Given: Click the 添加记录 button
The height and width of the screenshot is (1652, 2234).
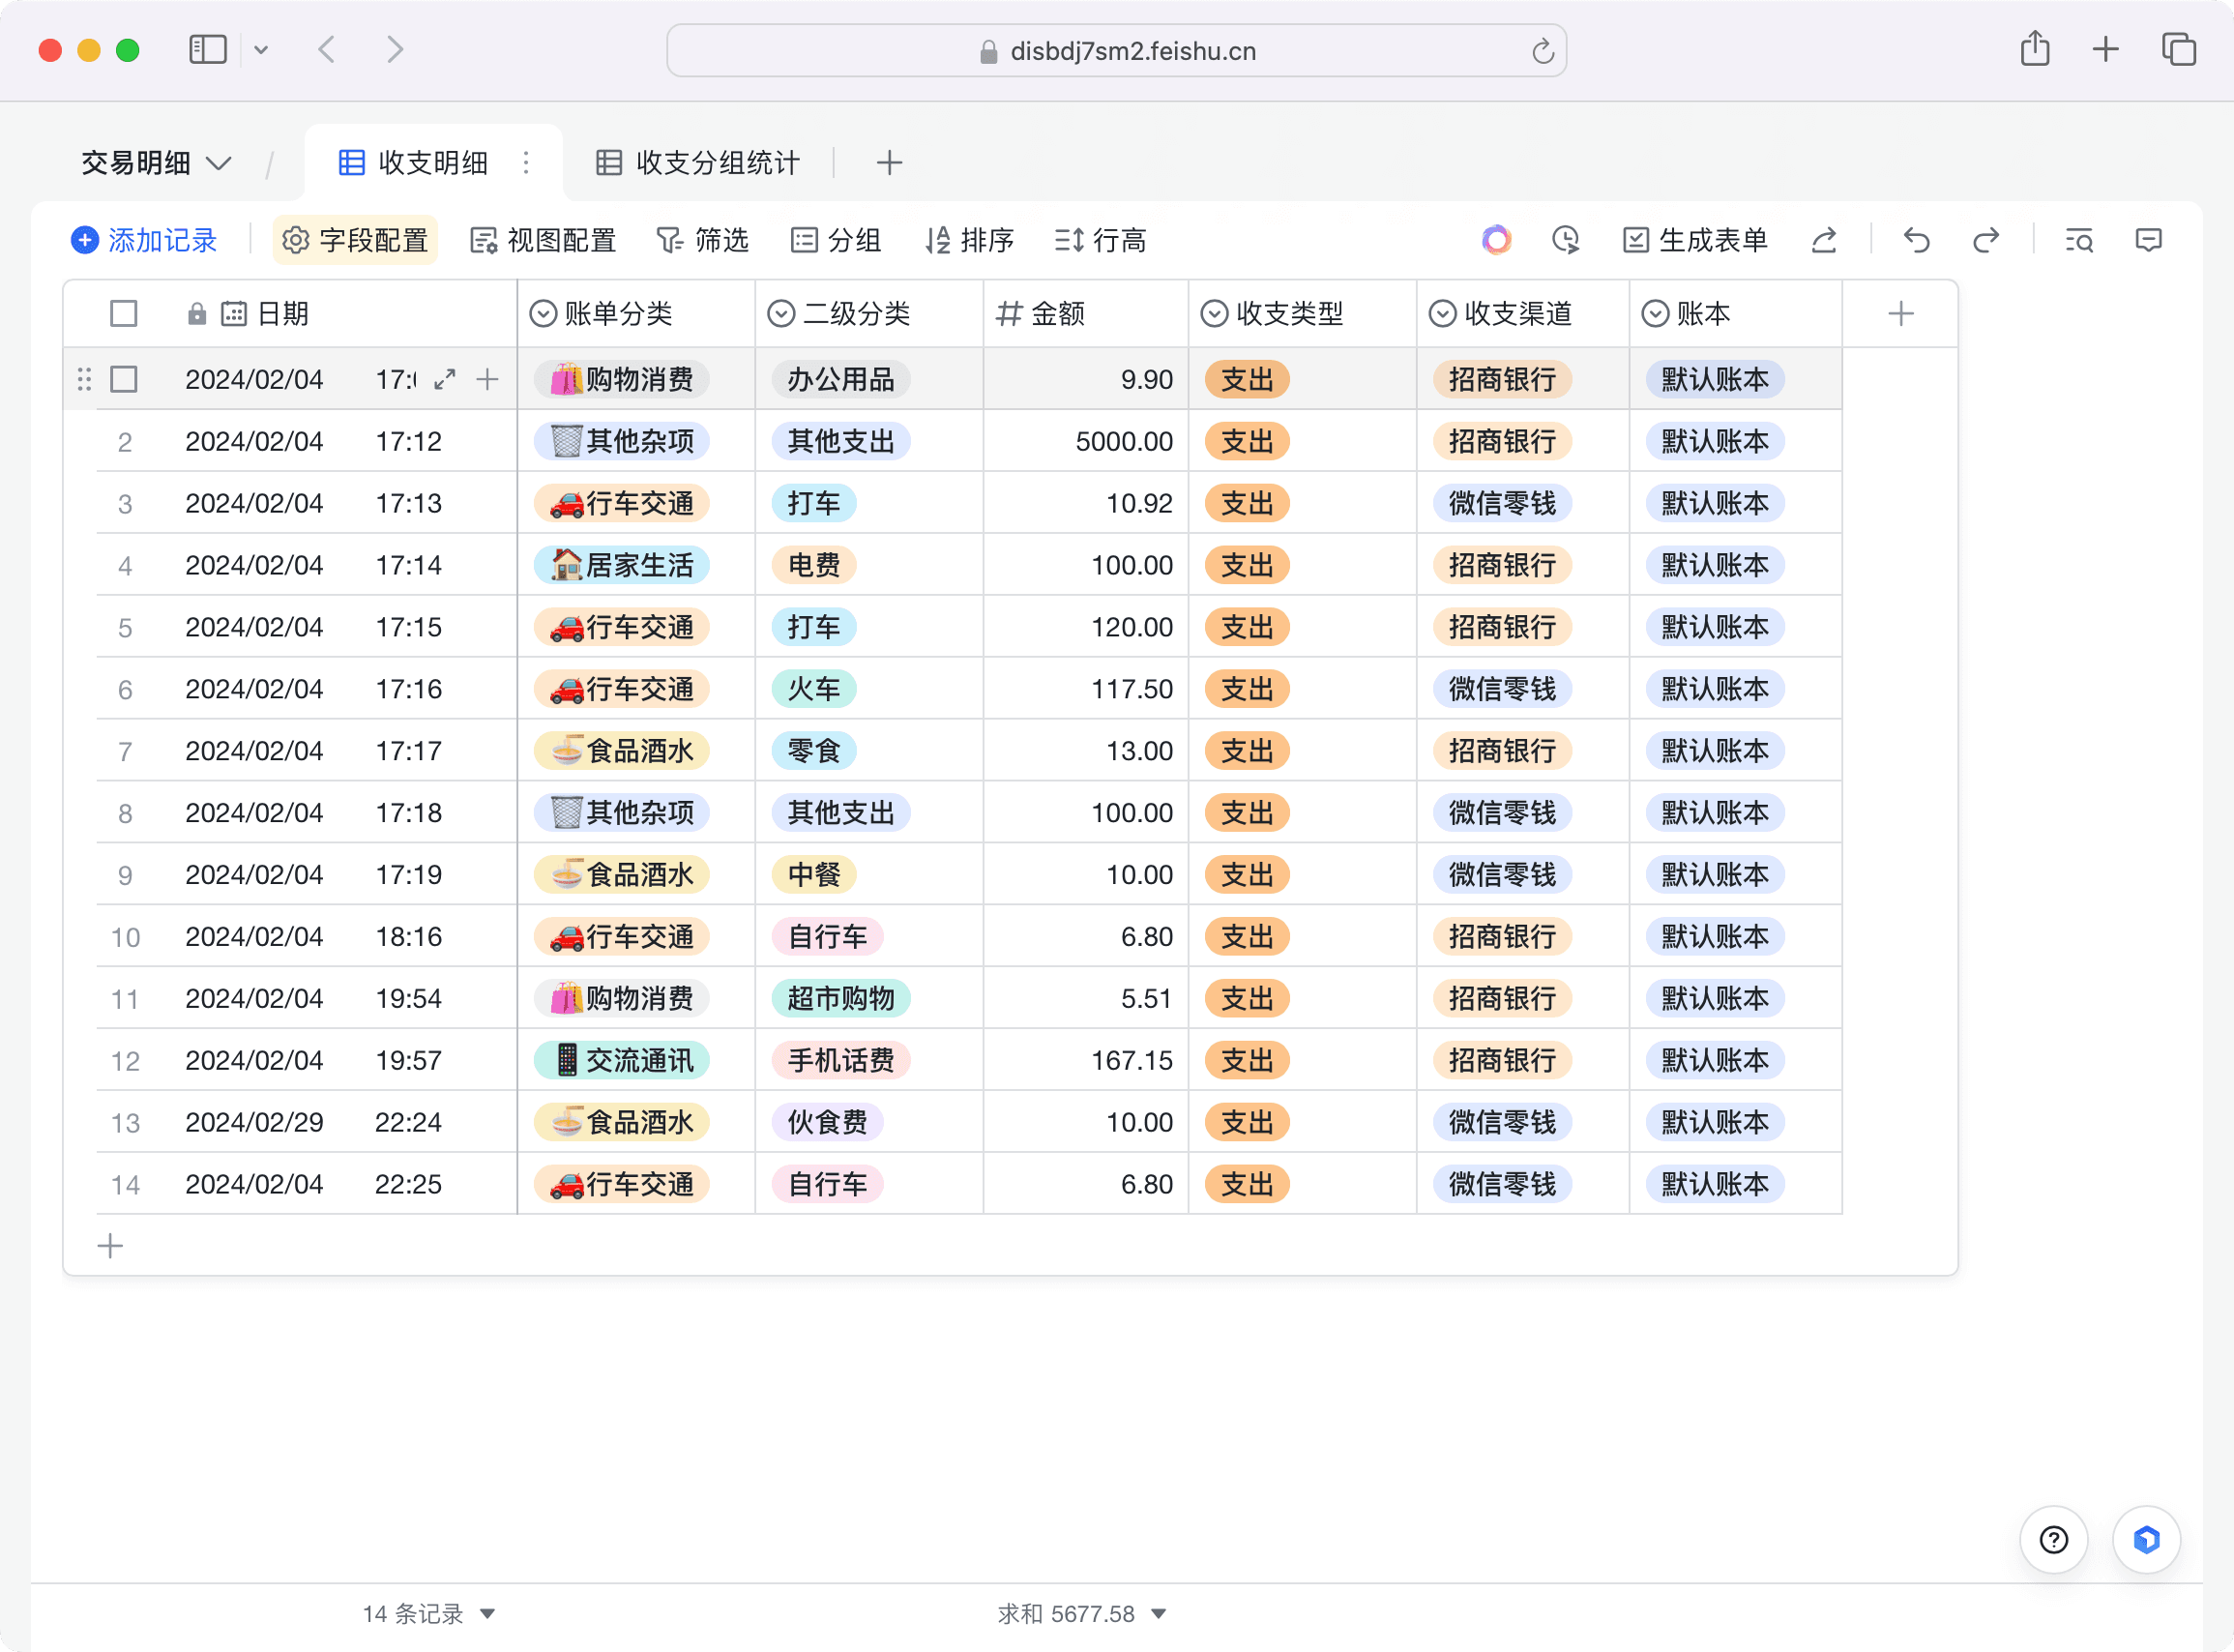Looking at the screenshot, I should (144, 240).
